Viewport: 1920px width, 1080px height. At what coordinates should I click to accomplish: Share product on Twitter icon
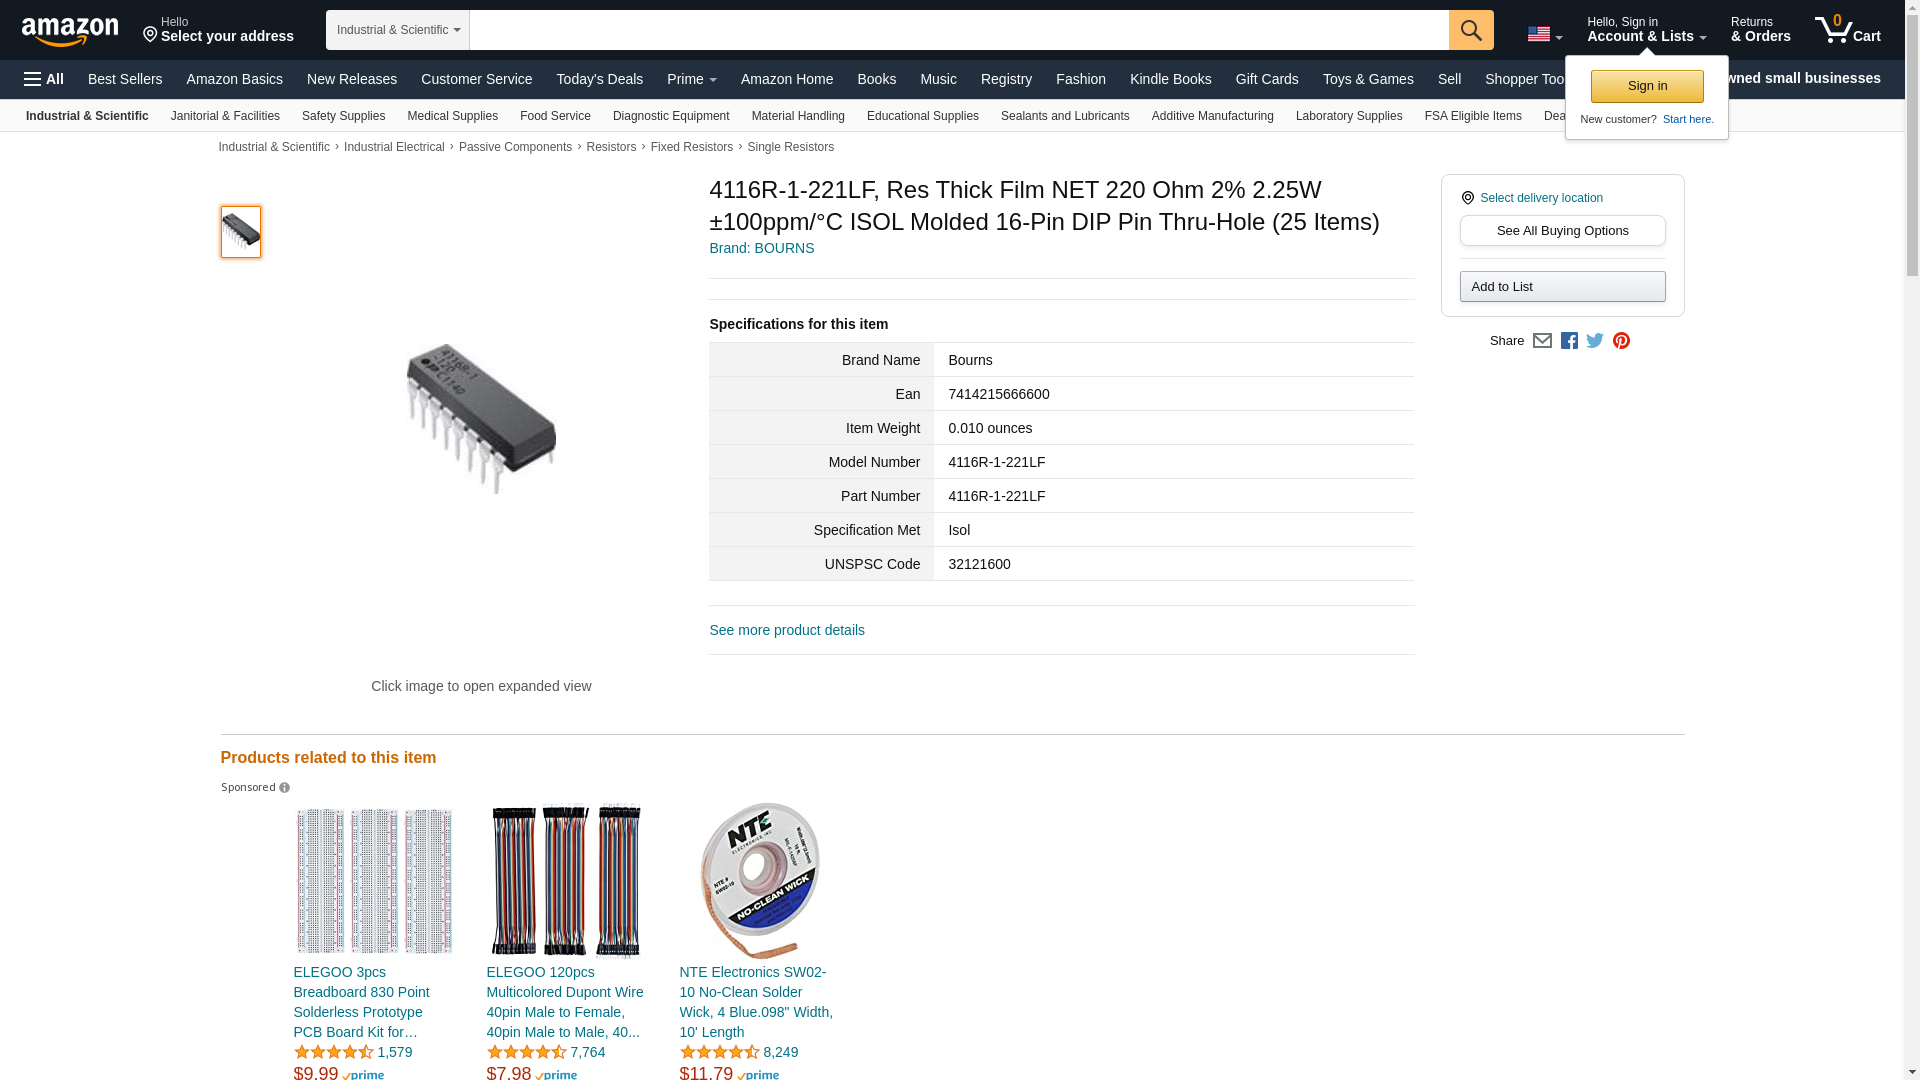tap(1595, 341)
